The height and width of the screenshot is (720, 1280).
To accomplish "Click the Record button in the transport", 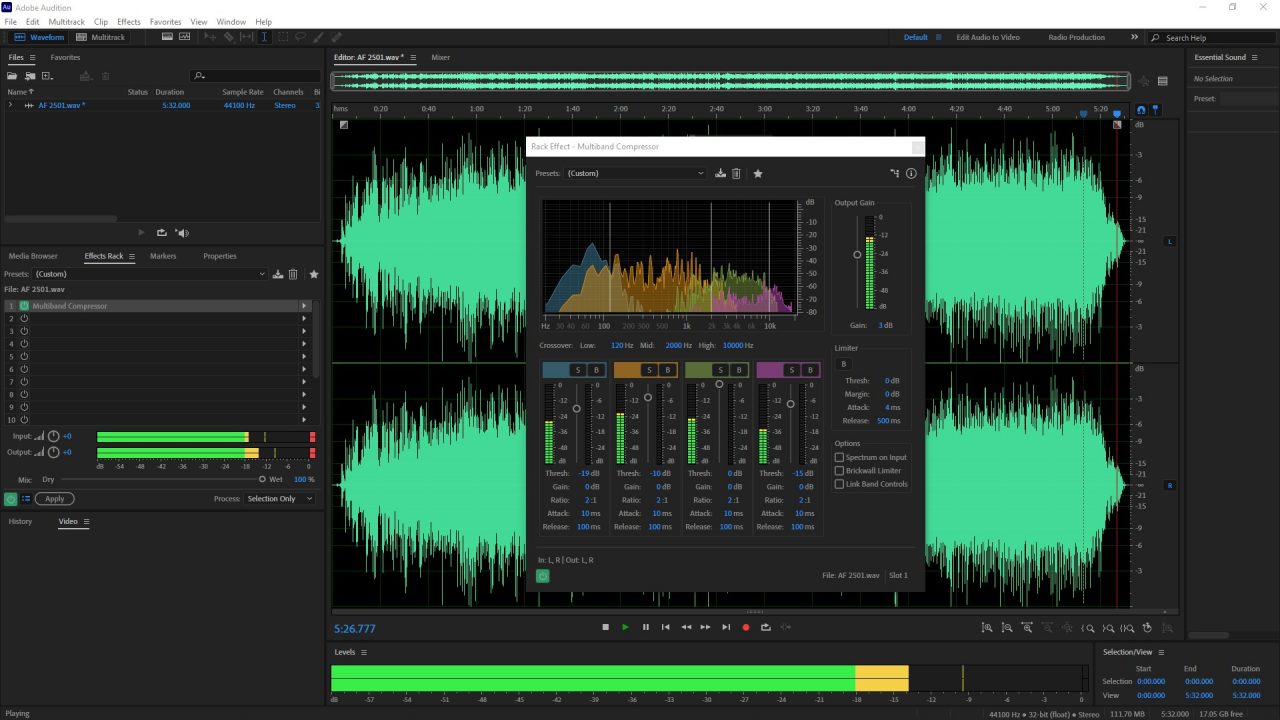I will coord(745,627).
